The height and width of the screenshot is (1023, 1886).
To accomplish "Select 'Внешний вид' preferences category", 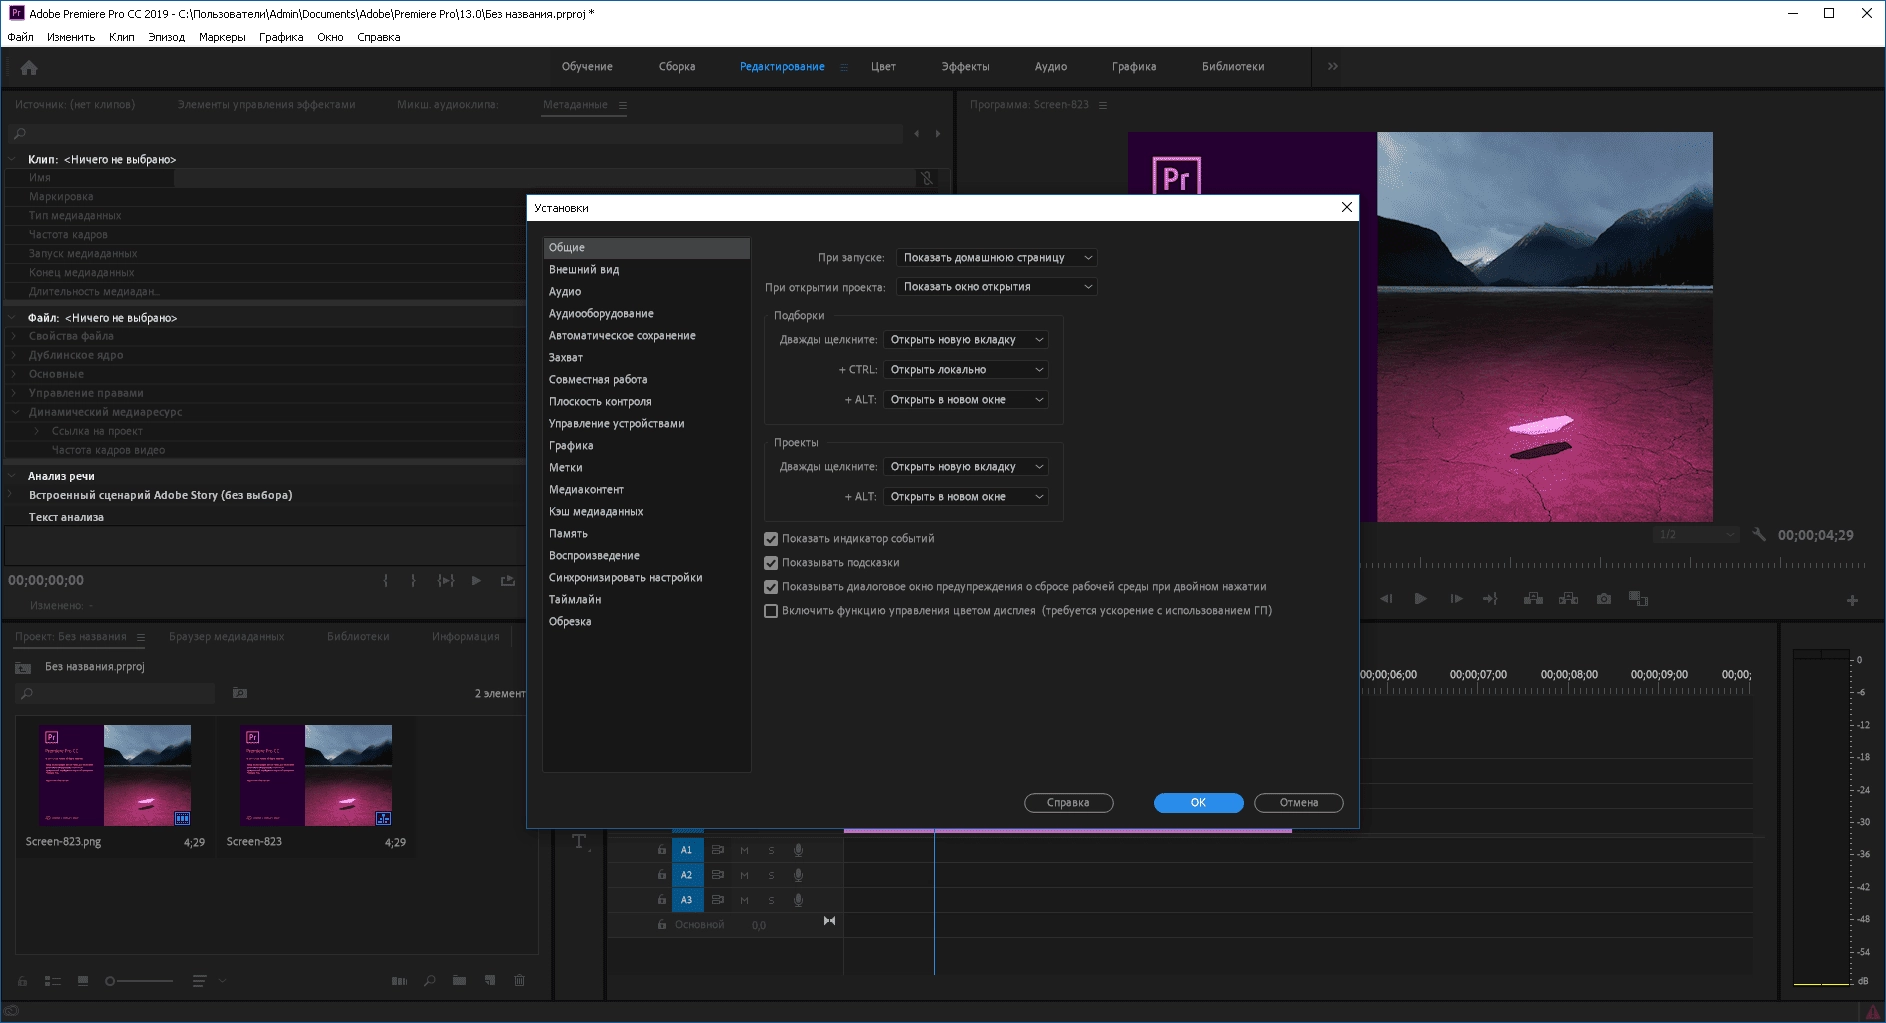I will coord(646,270).
